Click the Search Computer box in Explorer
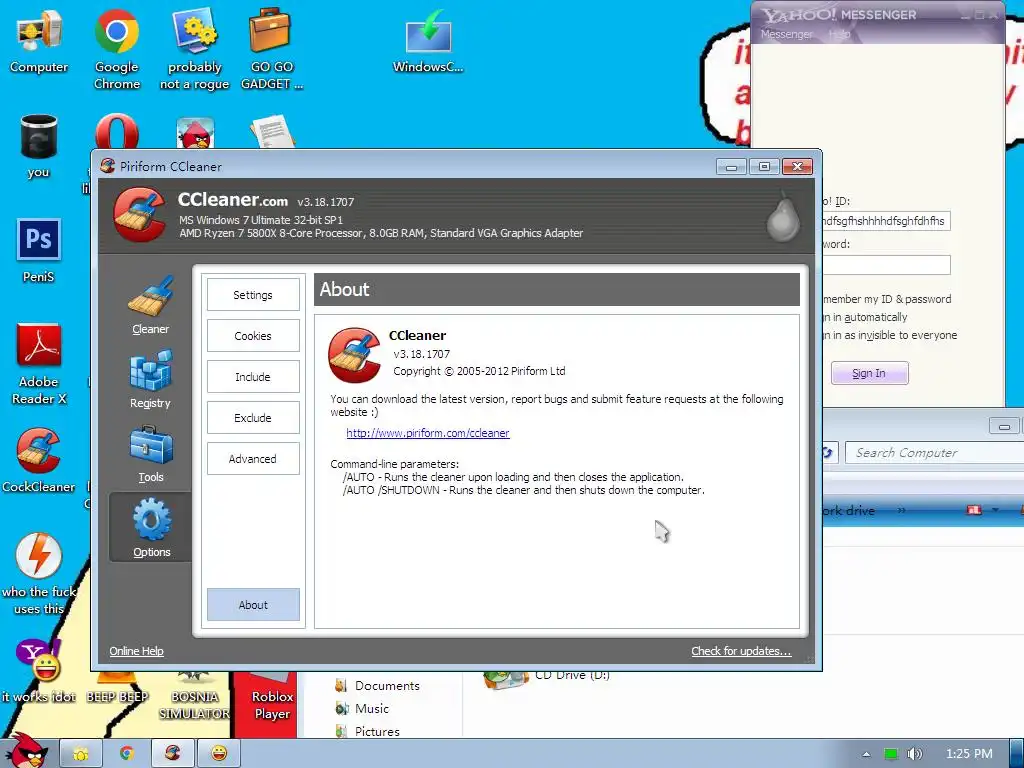1024x768 pixels. (x=935, y=453)
